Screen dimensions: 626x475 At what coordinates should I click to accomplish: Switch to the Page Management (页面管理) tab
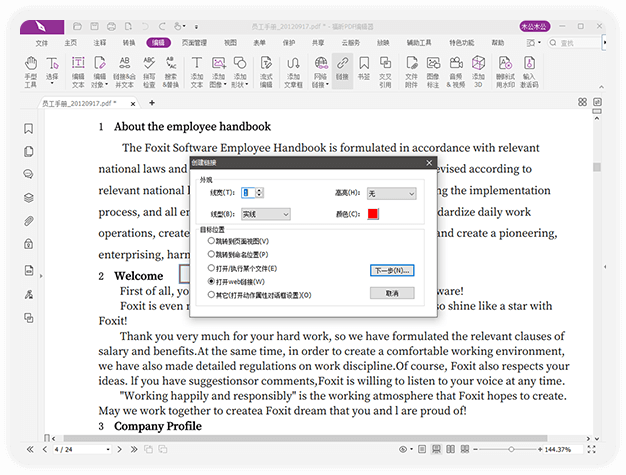point(194,43)
